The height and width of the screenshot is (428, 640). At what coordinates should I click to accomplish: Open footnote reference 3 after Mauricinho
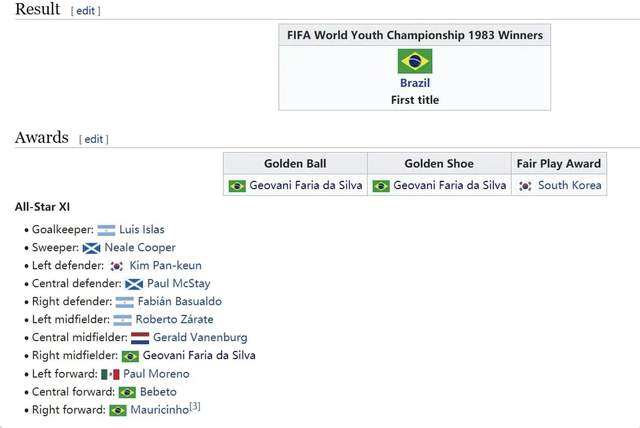(x=195, y=406)
